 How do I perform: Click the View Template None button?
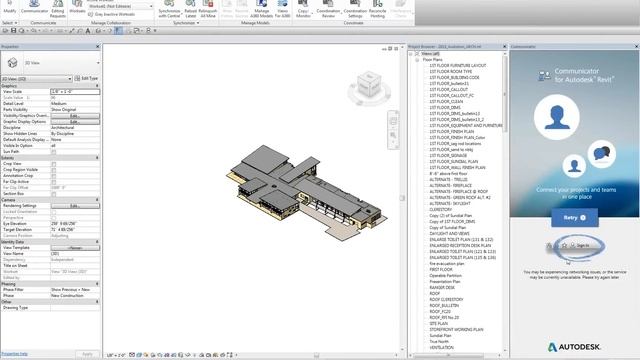[x=75, y=248]
